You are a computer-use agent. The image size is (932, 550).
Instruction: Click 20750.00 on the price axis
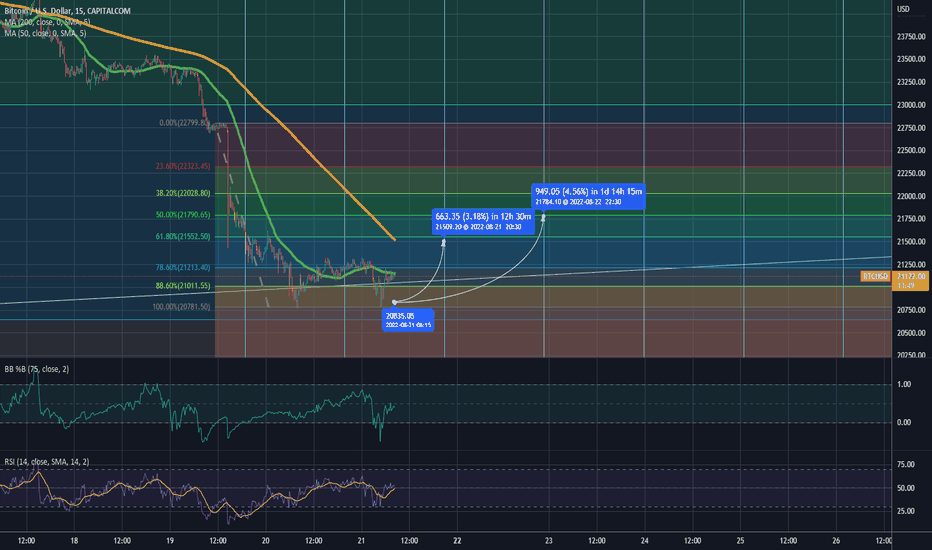pos(911,310)
